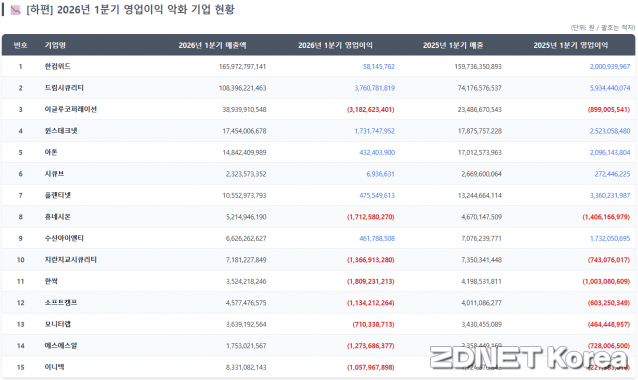Click revenue value '38,939,910,548'

click(x=244, y=109)
